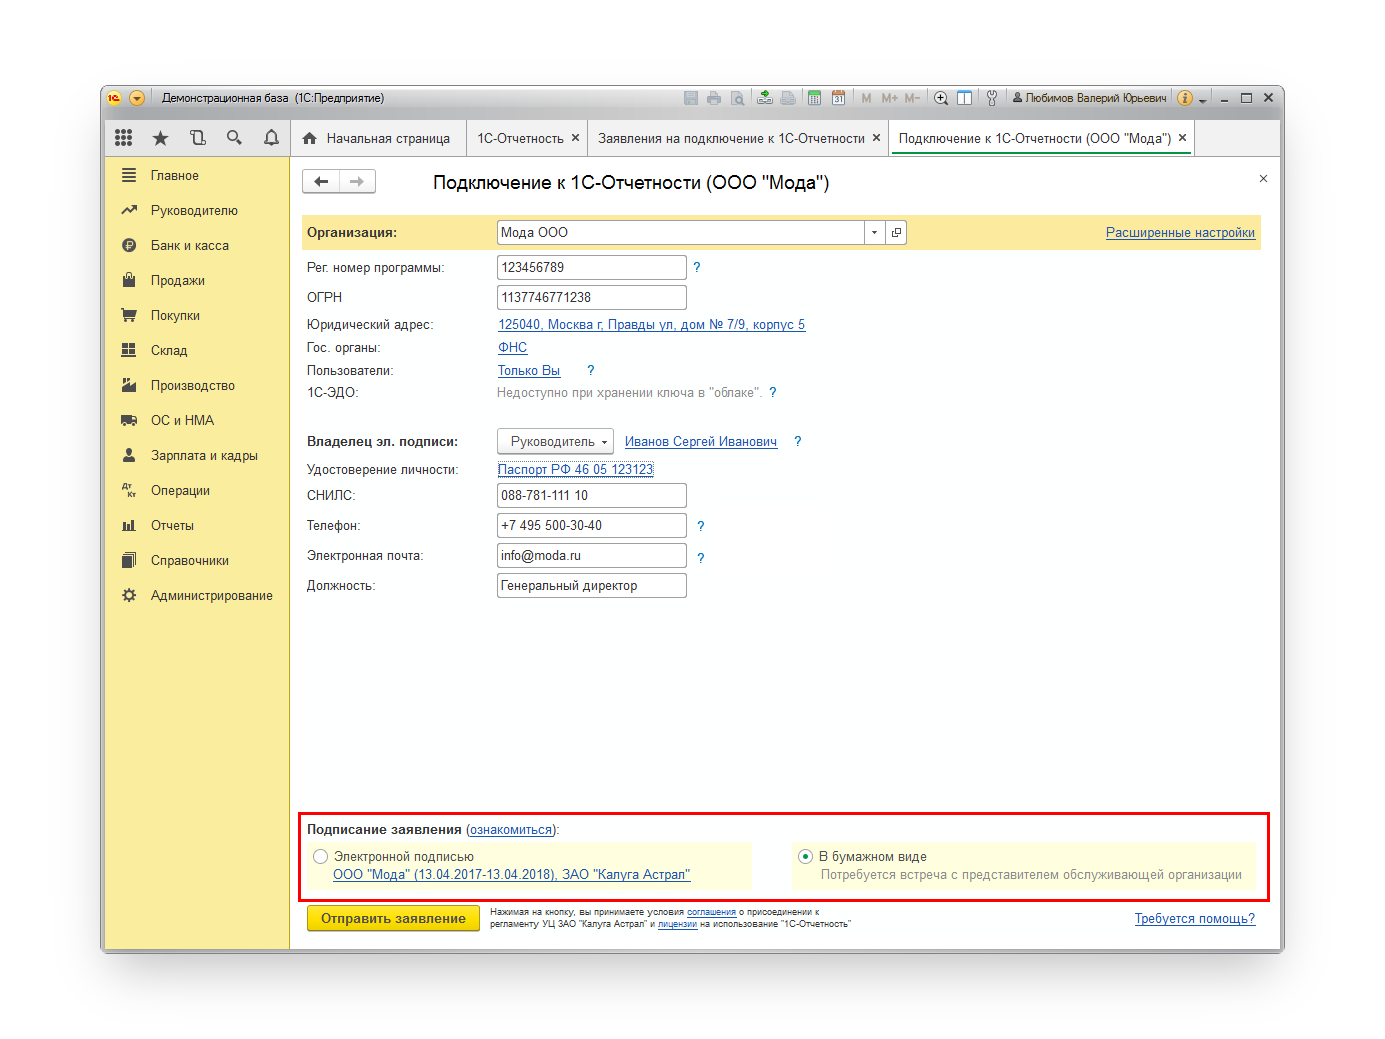Screen dimensions: 1385x1039
Task: Click the home icon on Начальная страница
Action: (310, 138)
